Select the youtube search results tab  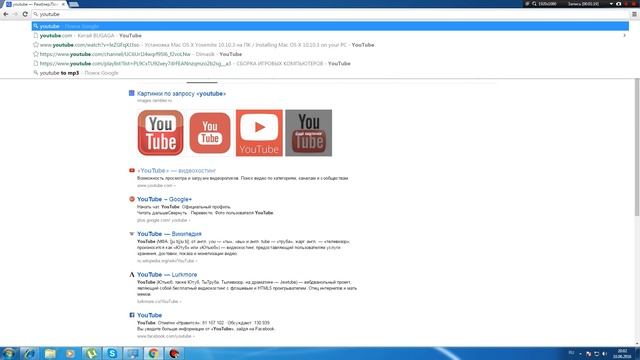coord(34,4)
